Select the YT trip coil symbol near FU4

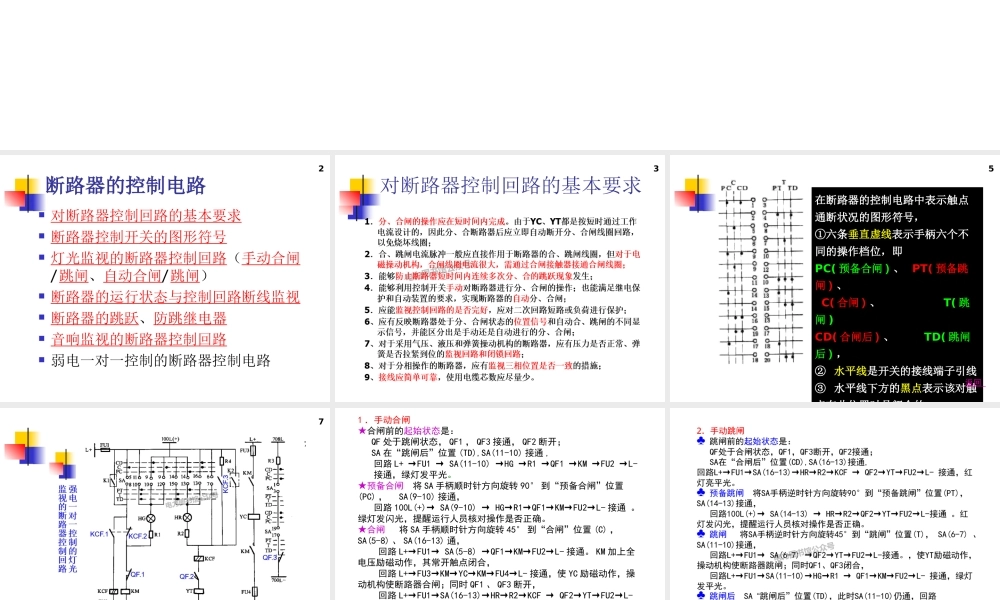coord(198,590)
